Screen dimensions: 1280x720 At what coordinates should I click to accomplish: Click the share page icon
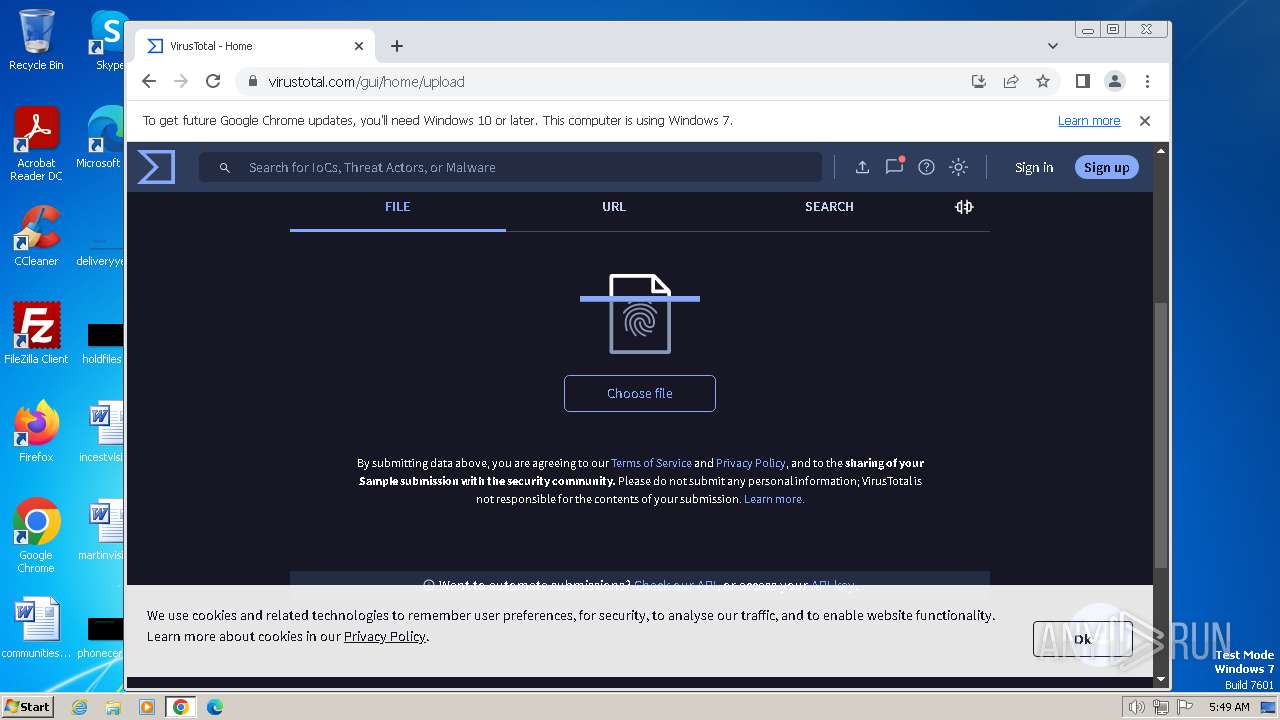click(x=1011, y=81)
